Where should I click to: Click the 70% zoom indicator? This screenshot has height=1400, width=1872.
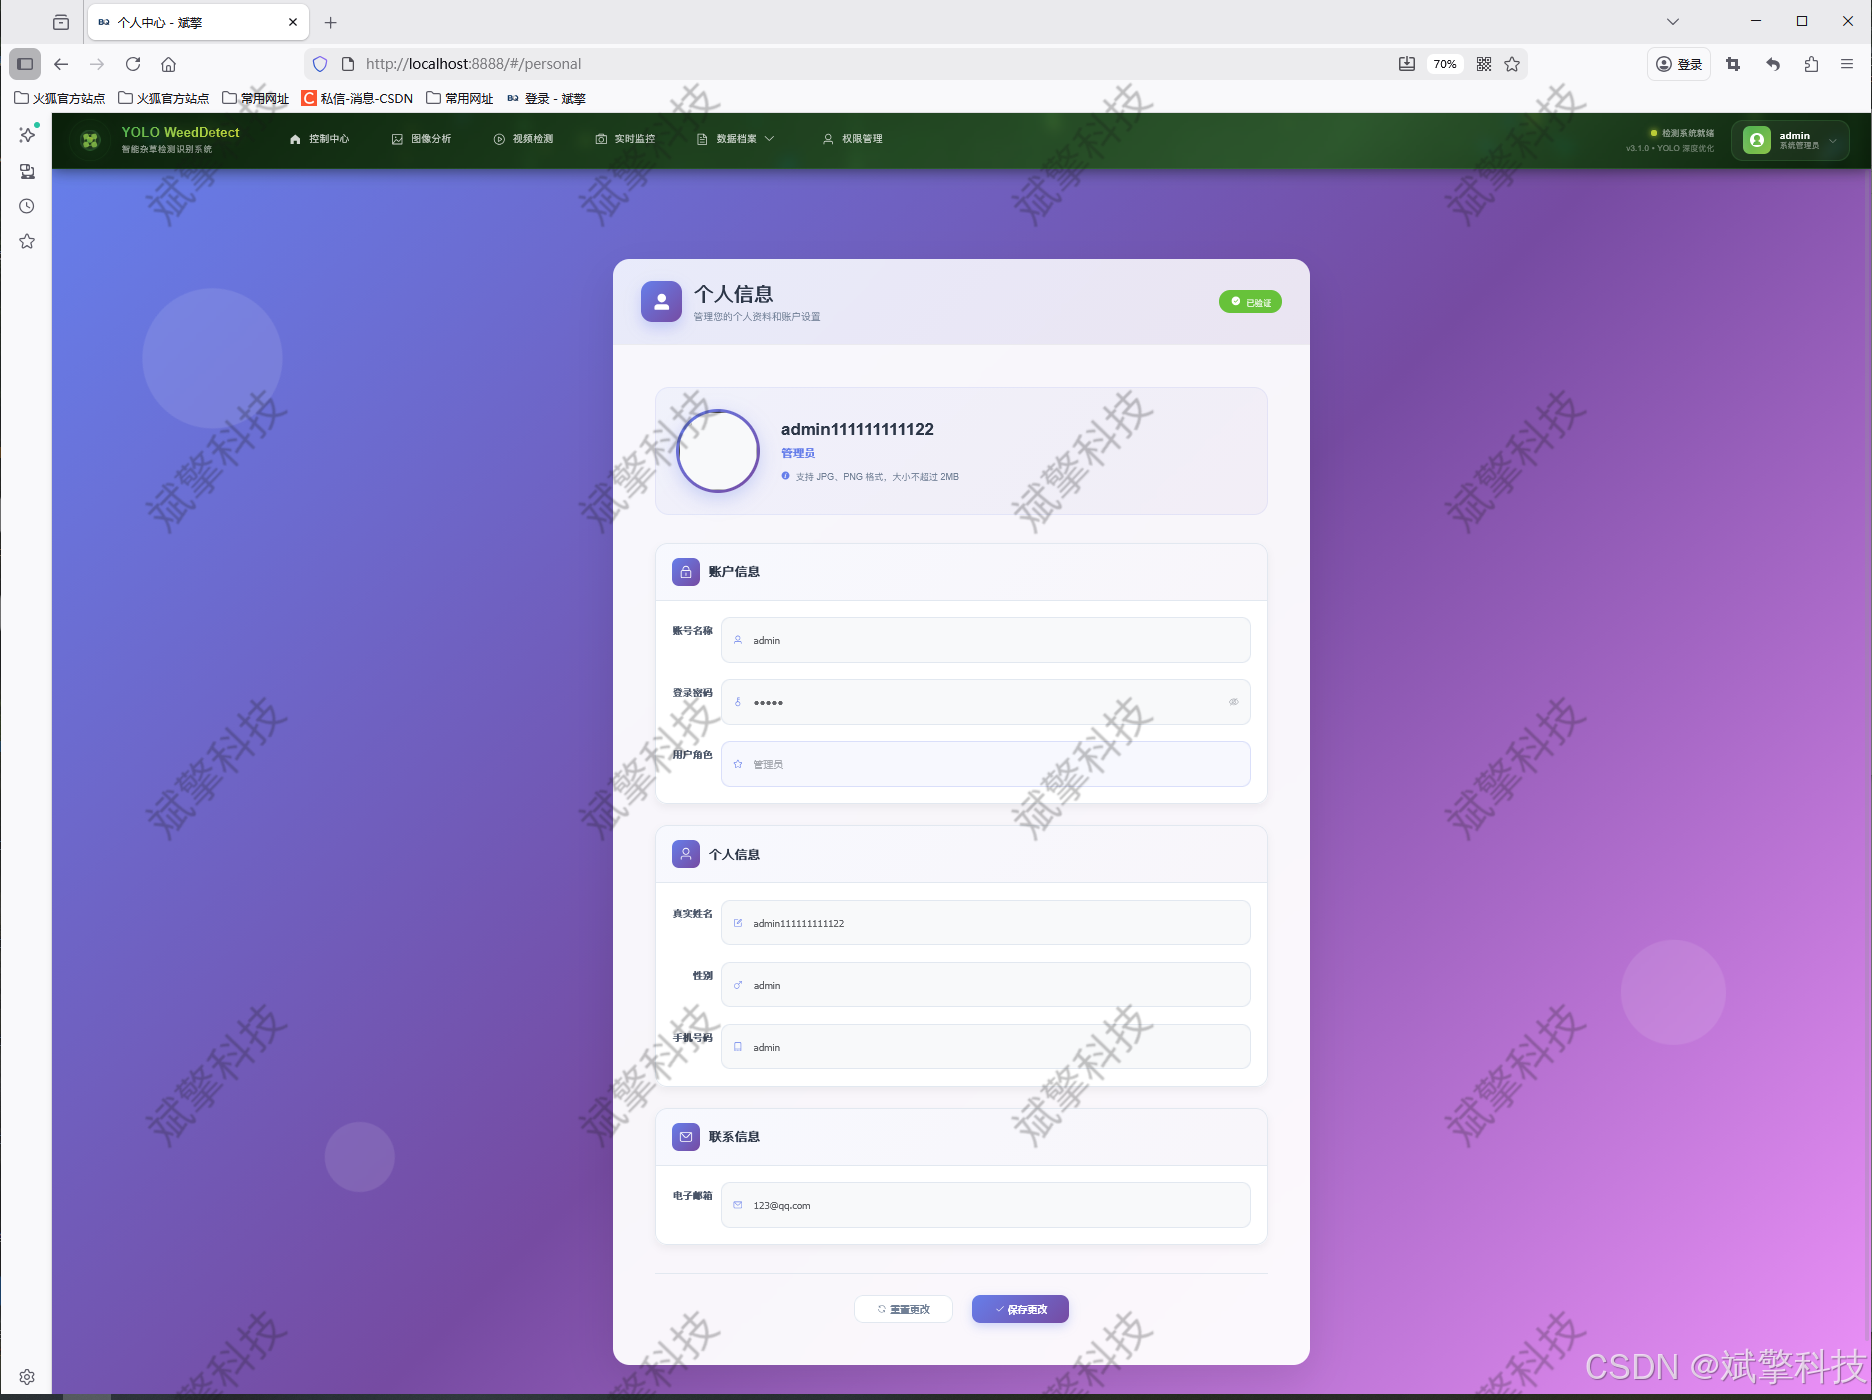point(1444,64)
